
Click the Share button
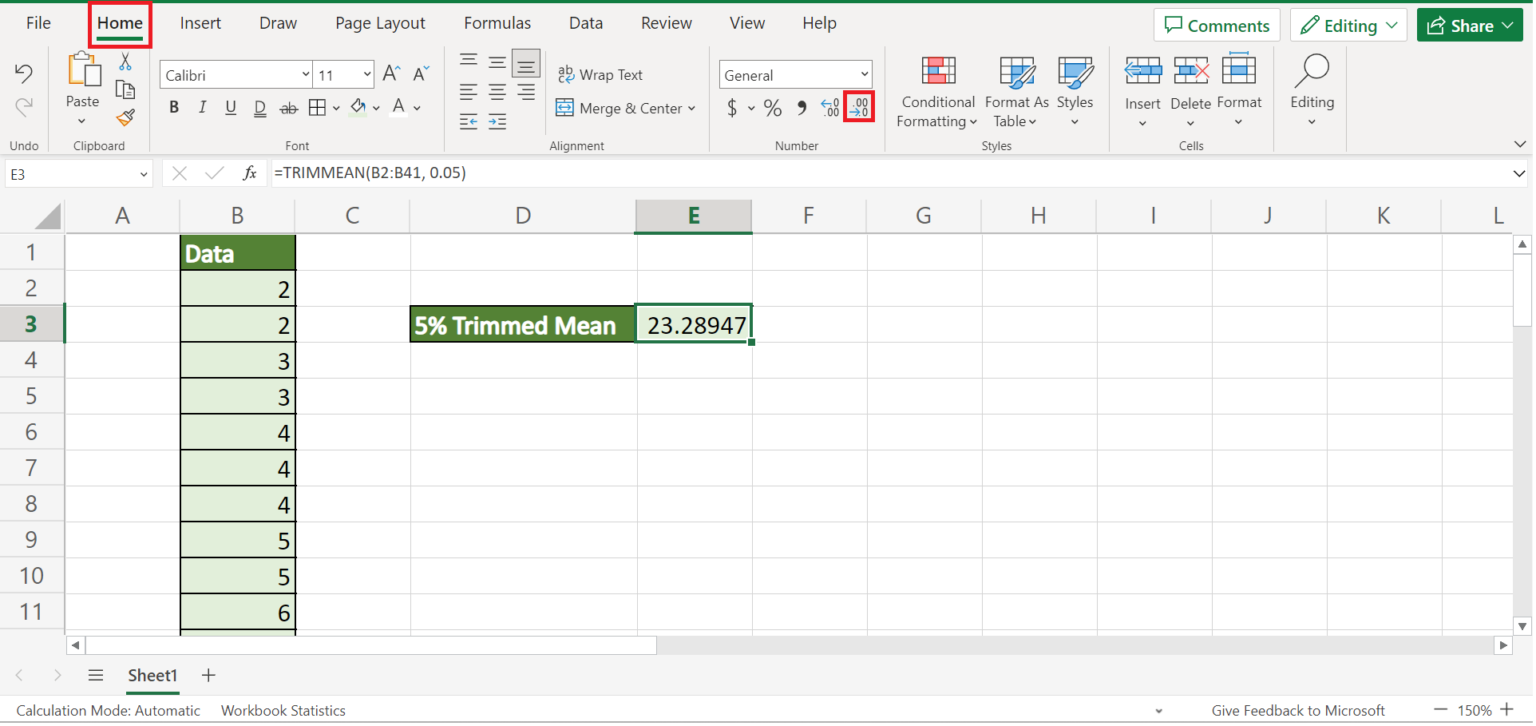pos(1469,24)
